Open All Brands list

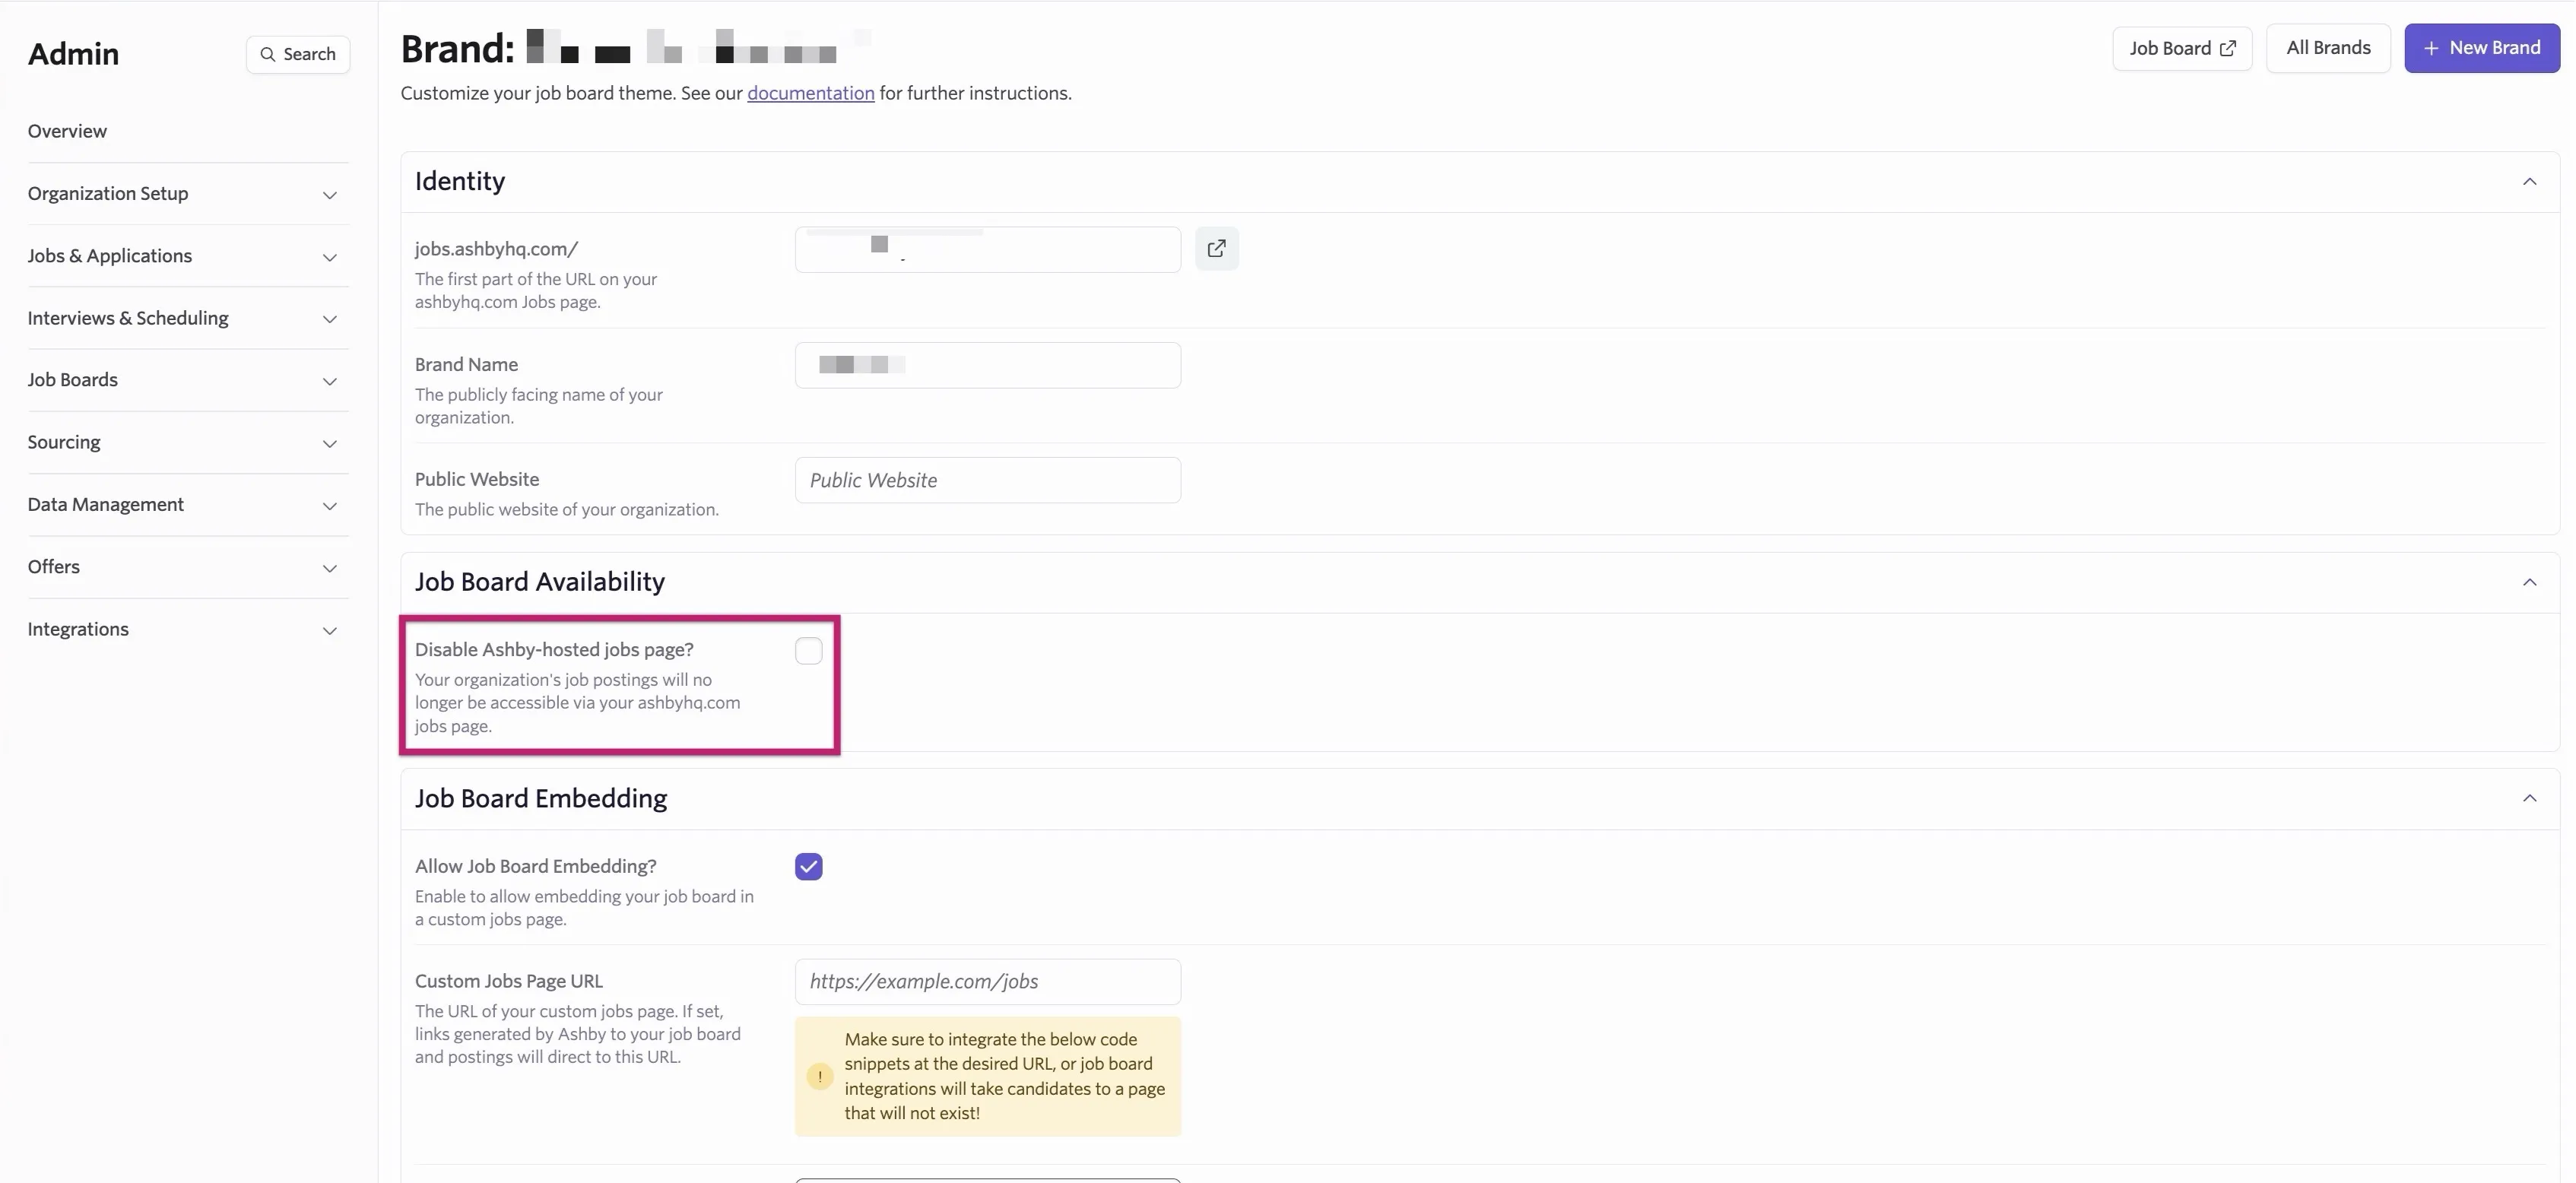tap(2328, 48)
